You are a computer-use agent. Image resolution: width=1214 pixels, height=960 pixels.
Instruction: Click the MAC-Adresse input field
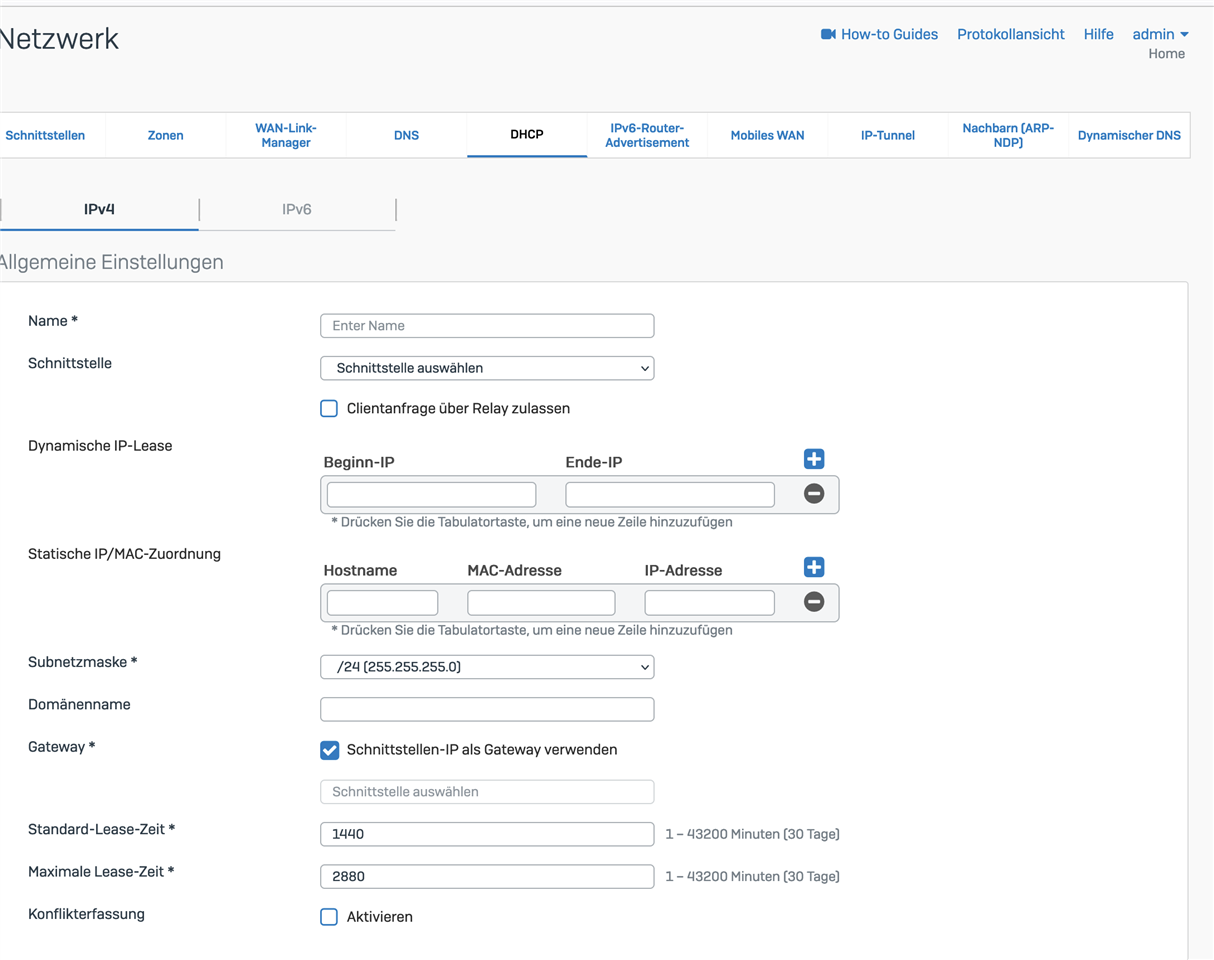pyautogui.click(x=541, y=603)
